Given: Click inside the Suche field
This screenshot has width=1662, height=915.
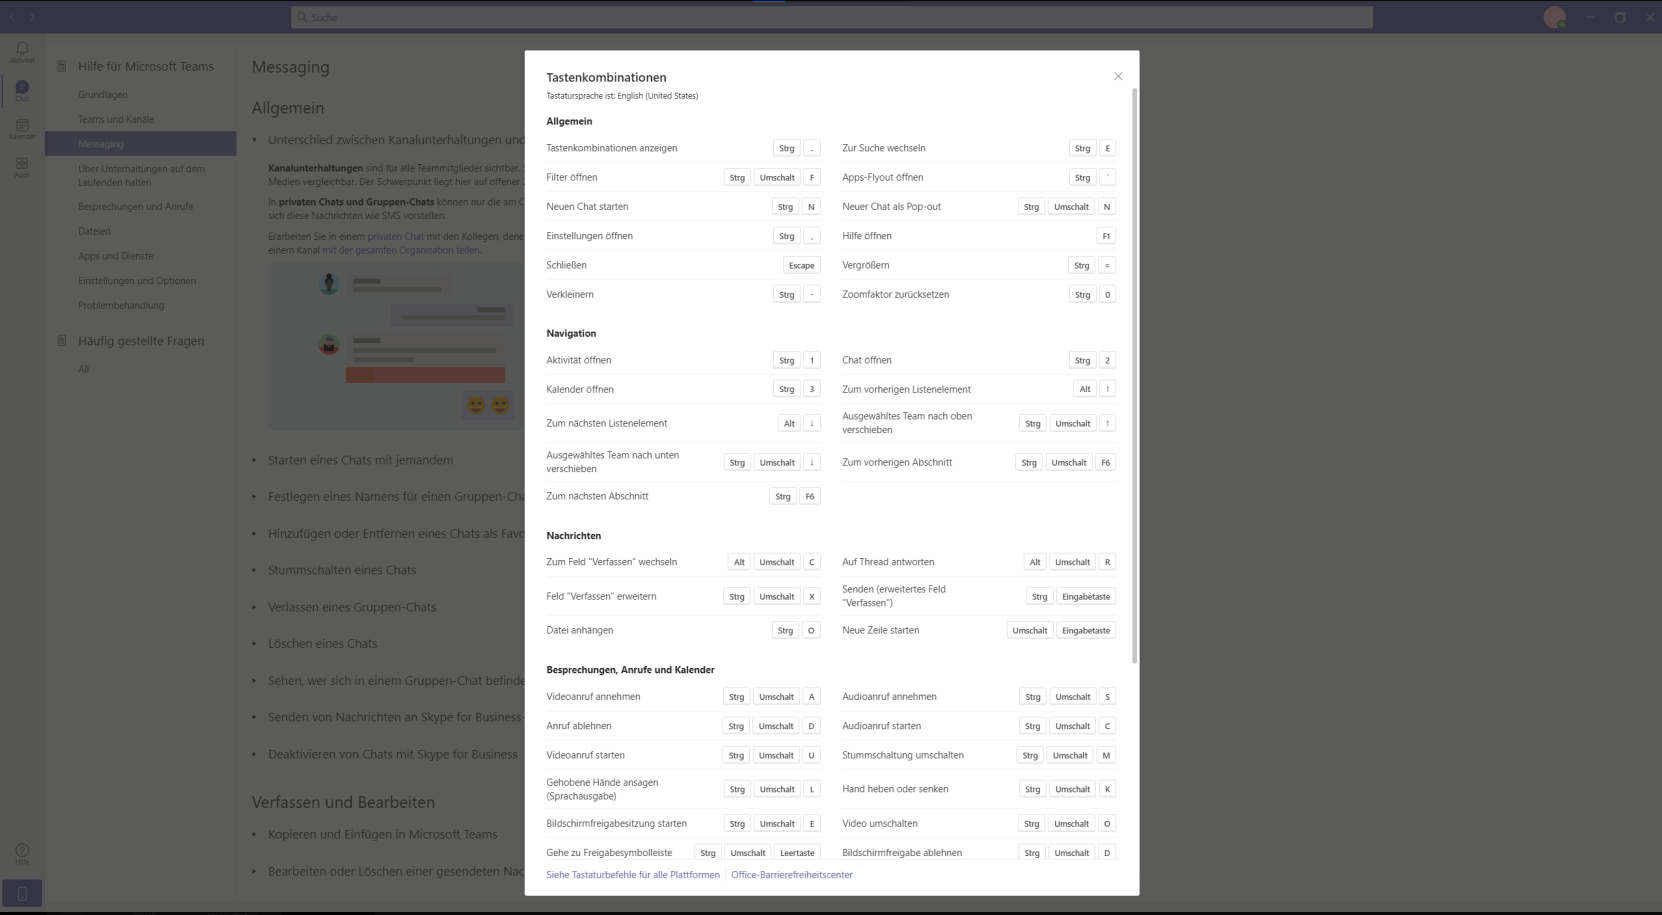Looking at the screenshot, I should click(x=832, y=17).
